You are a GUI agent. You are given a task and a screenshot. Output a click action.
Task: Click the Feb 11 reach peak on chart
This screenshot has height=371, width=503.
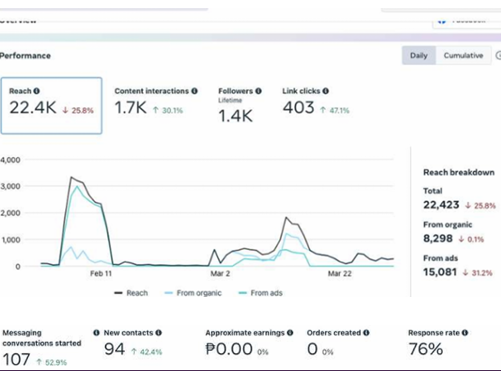coord(71,177)
